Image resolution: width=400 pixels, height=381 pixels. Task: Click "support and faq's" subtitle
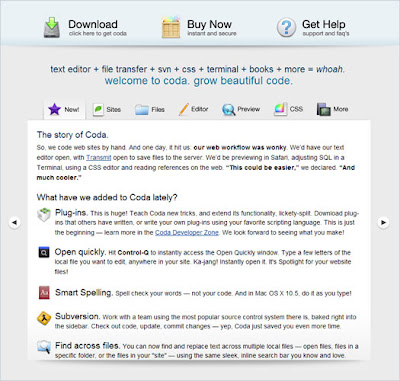[x=326, y=33]
